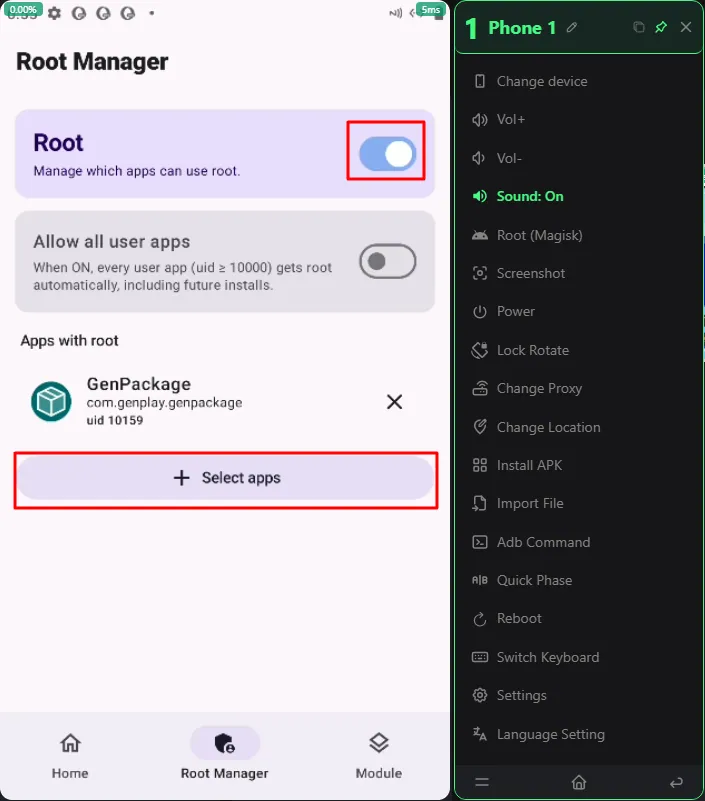Click the 5ms latency badge
The height and width of the screenshot is (801, 705).
[431, 10]
